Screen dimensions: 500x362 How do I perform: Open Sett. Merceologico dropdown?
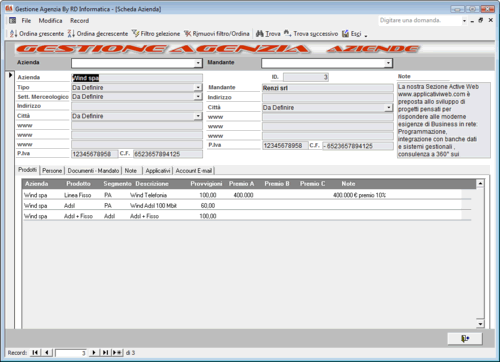tap(198, 96)
